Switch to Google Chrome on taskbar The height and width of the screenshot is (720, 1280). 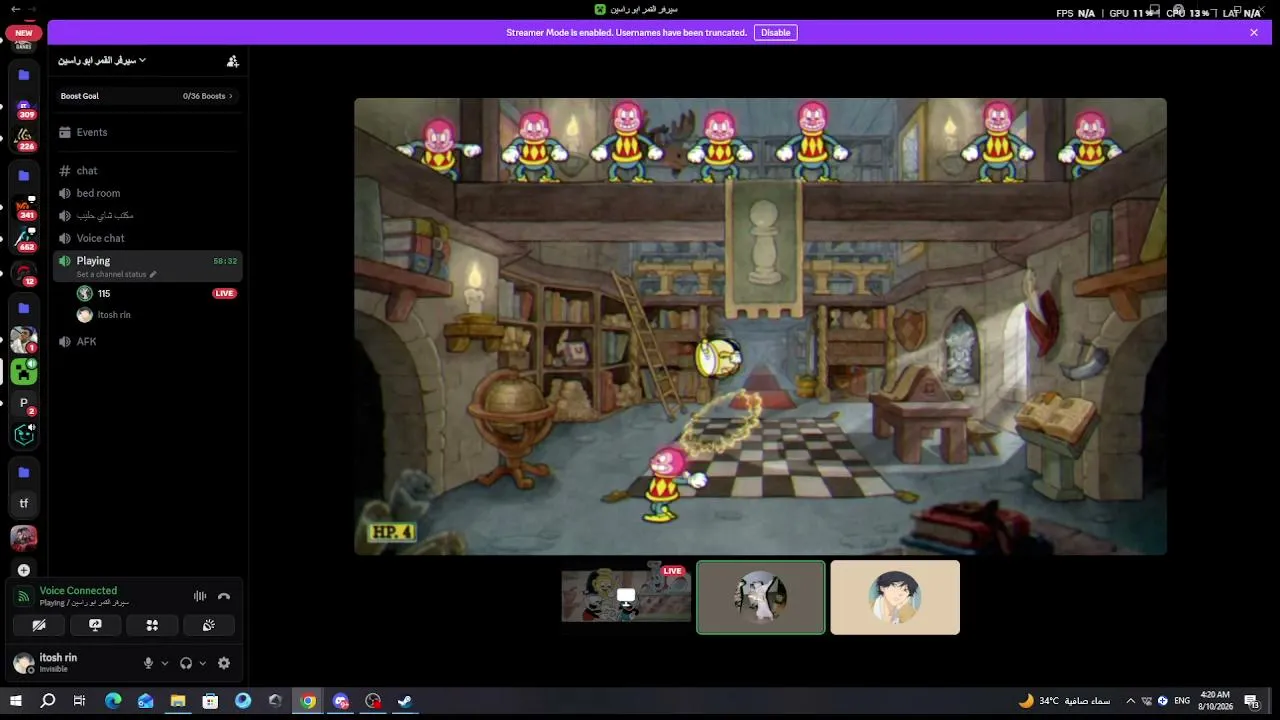(x=308, y=701)
